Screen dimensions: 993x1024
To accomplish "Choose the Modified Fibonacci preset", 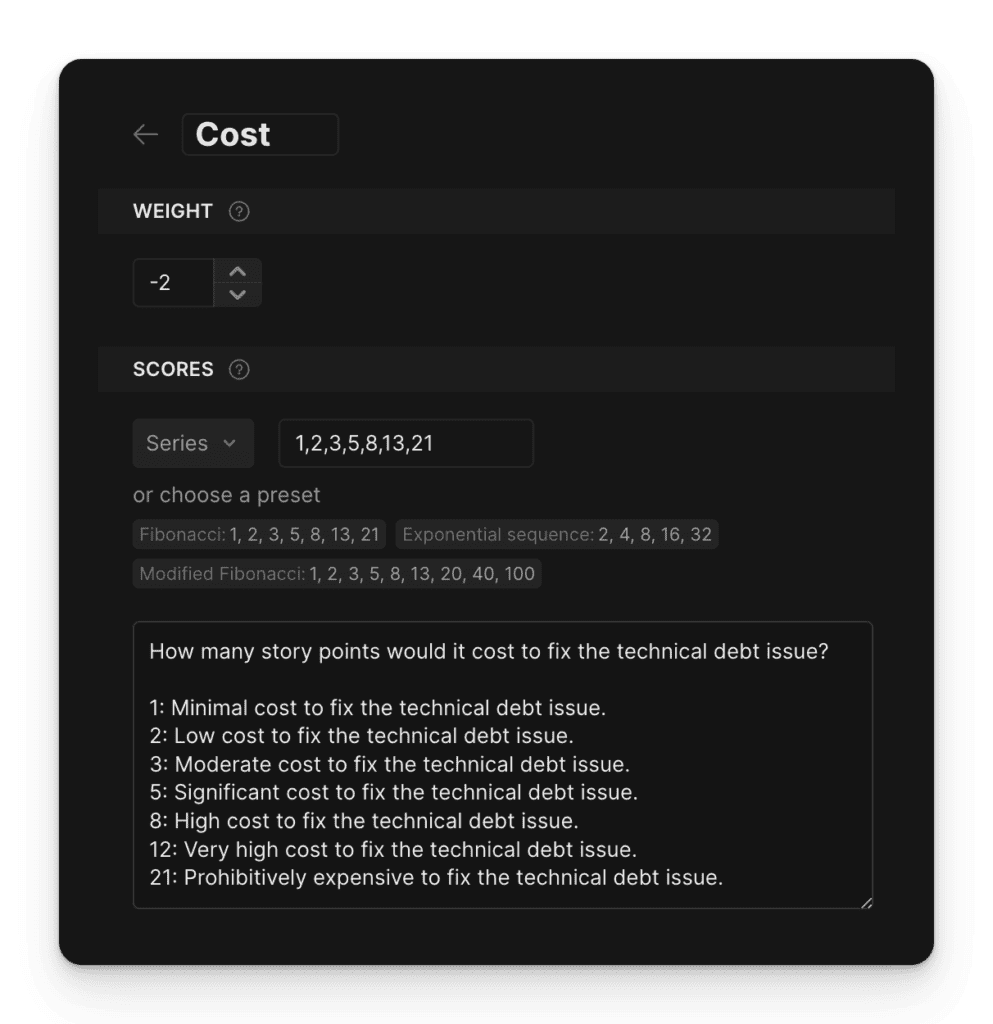I will click(x=337, y=574).
